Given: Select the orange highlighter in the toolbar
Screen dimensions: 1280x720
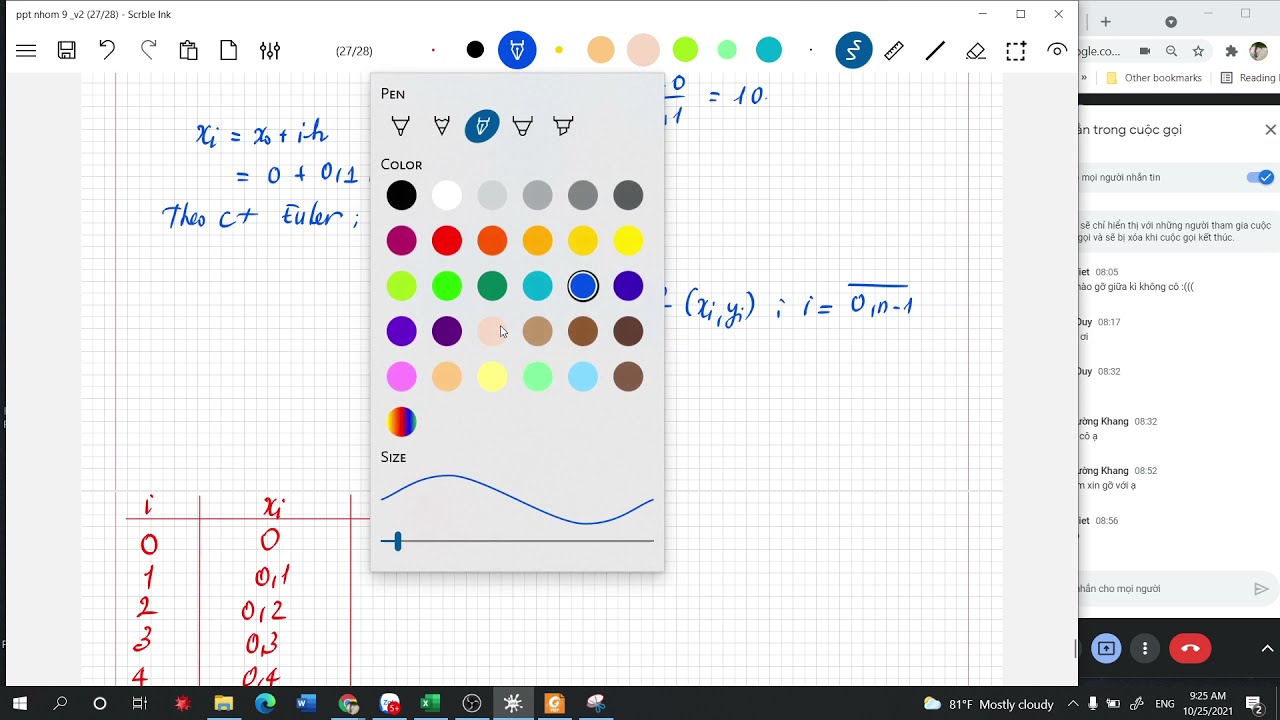Looking at the screenshot, I should click(601, 50).
